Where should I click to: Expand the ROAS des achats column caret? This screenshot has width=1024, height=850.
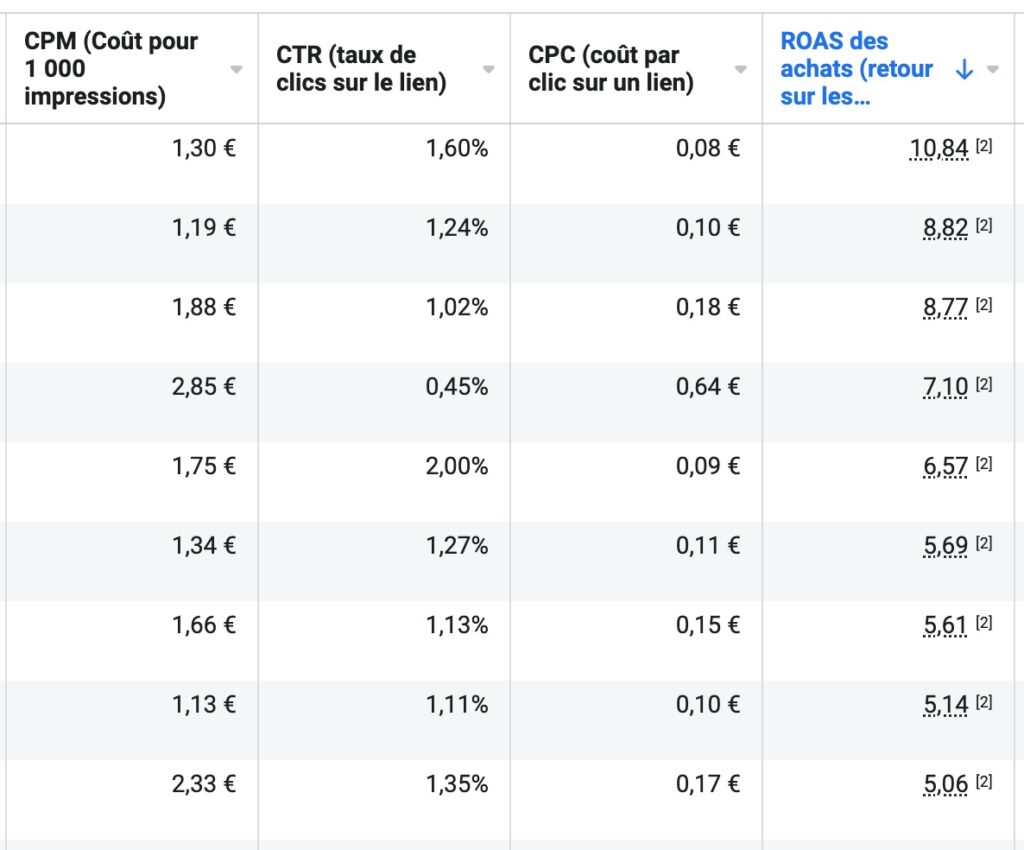pos(993,69)
